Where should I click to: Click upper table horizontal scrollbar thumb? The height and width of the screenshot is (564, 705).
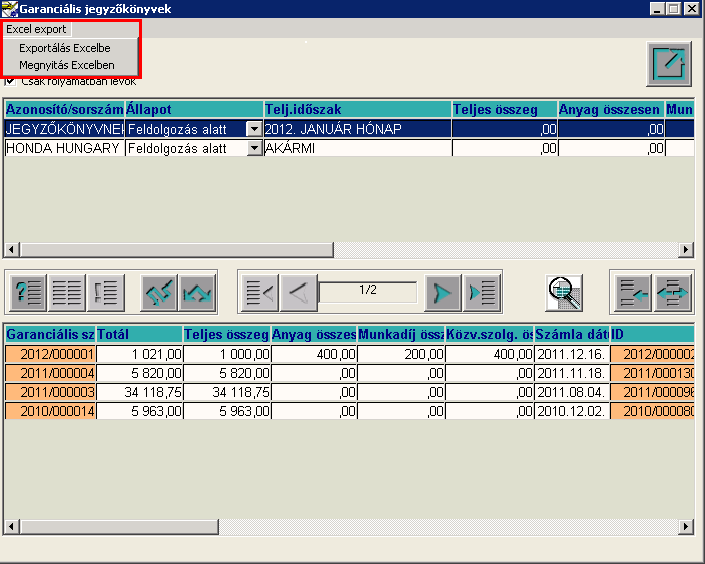[x=177, y=249]
